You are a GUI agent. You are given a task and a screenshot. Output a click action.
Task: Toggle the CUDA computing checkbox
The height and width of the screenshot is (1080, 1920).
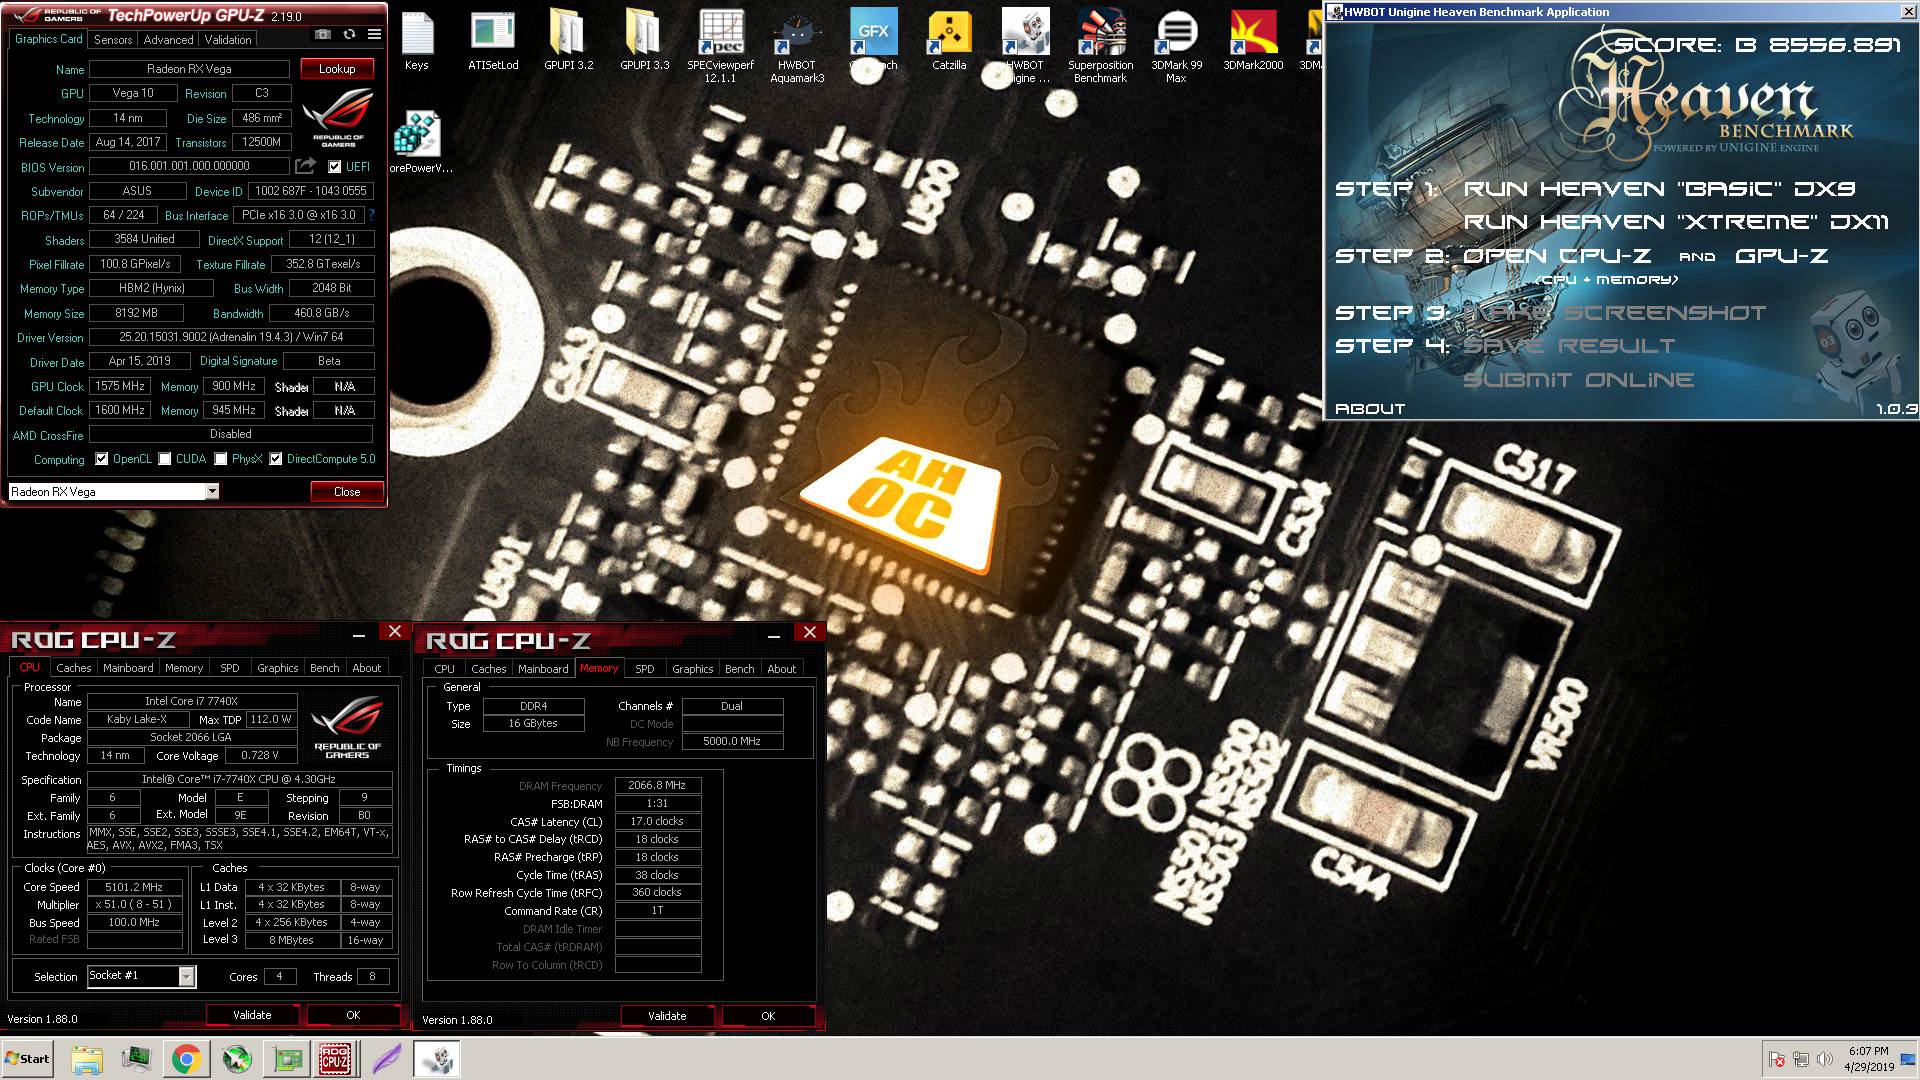click(x=164, y=459)
